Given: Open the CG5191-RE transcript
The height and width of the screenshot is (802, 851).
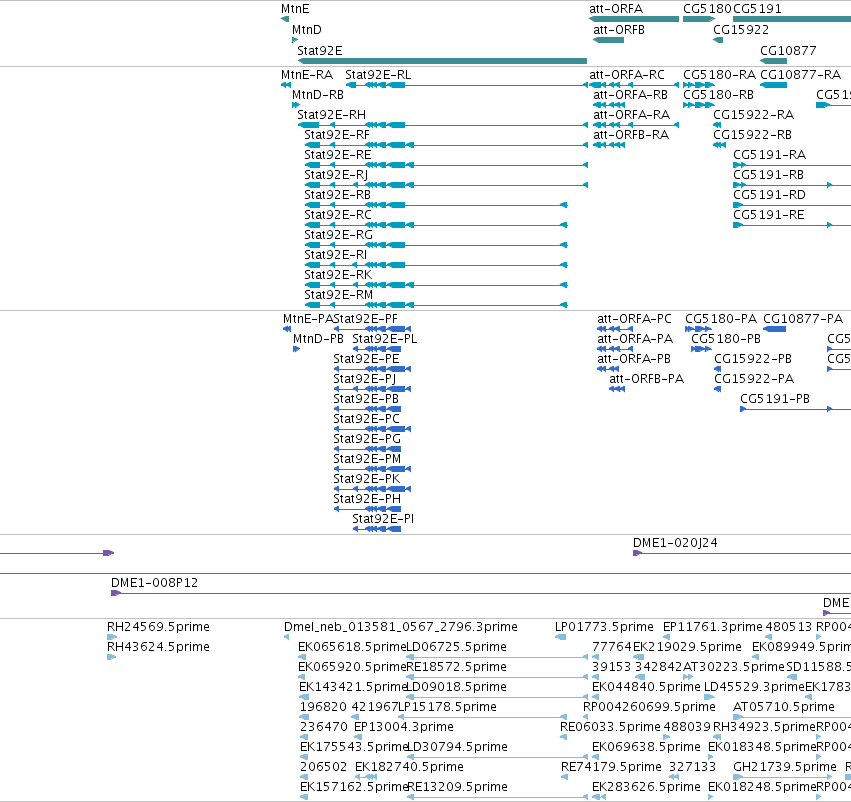Looking at the screenshot, I should pyautogui.click(x=792, y=225).
